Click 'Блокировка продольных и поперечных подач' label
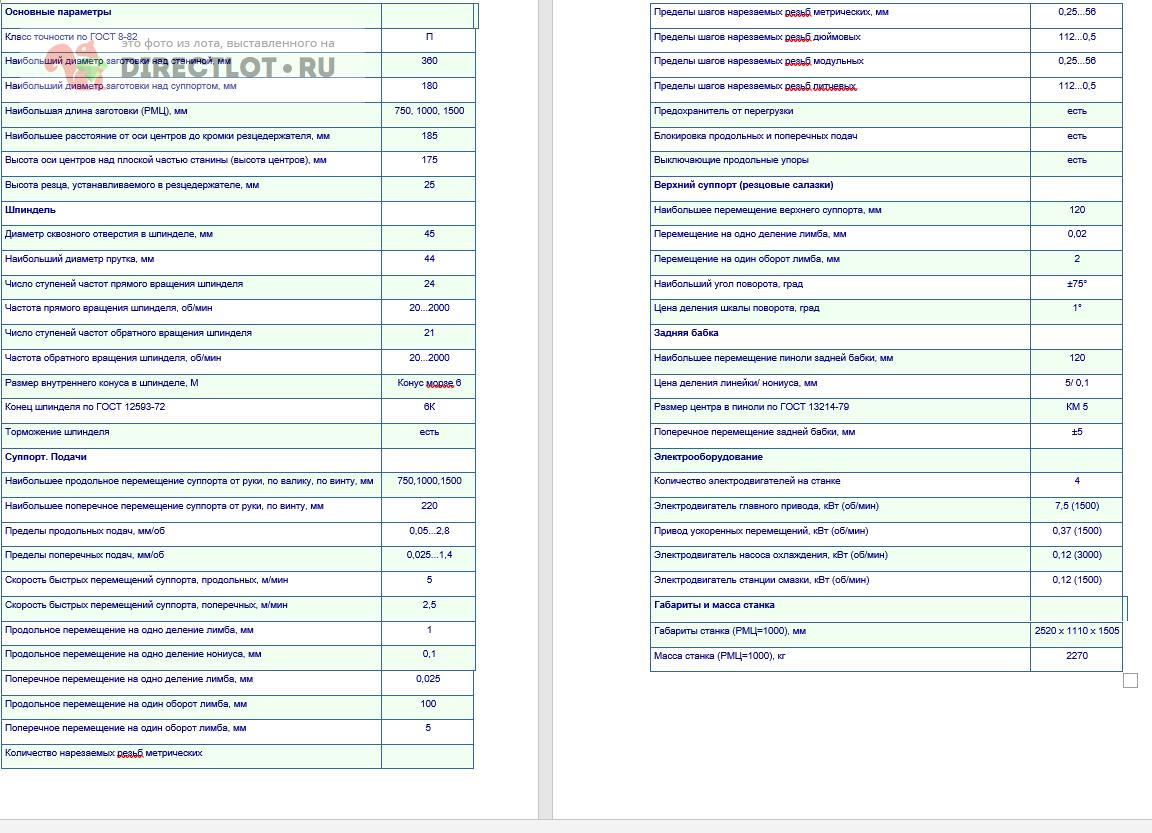 pos(755,136)
